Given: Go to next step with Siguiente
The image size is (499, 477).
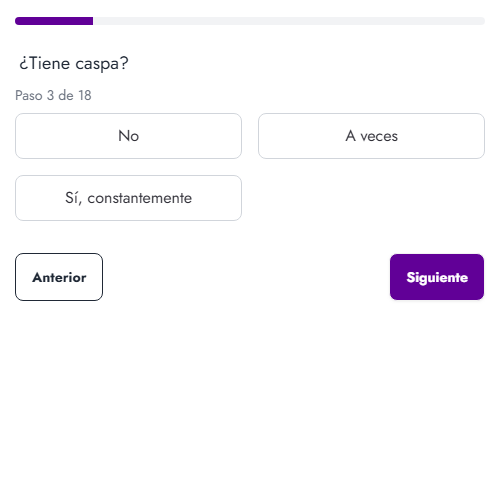Looking at the screenshot, I should (x=437, y=277).
